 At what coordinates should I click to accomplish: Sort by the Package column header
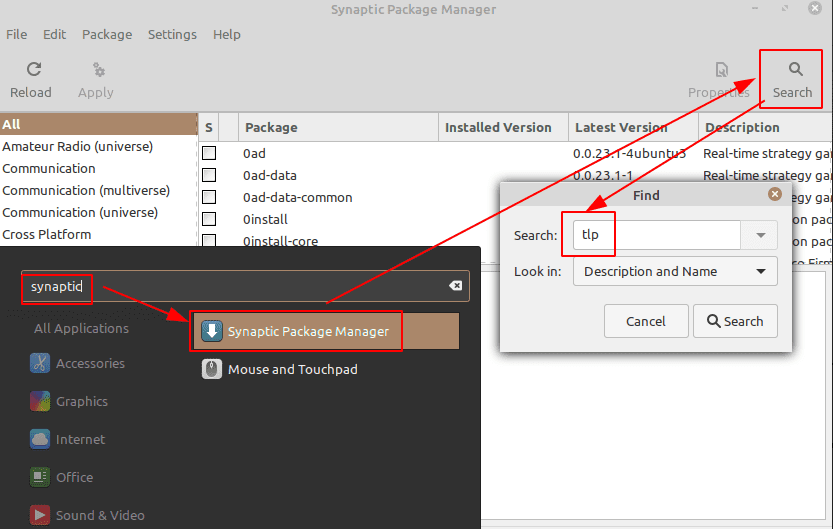point(338,127)
